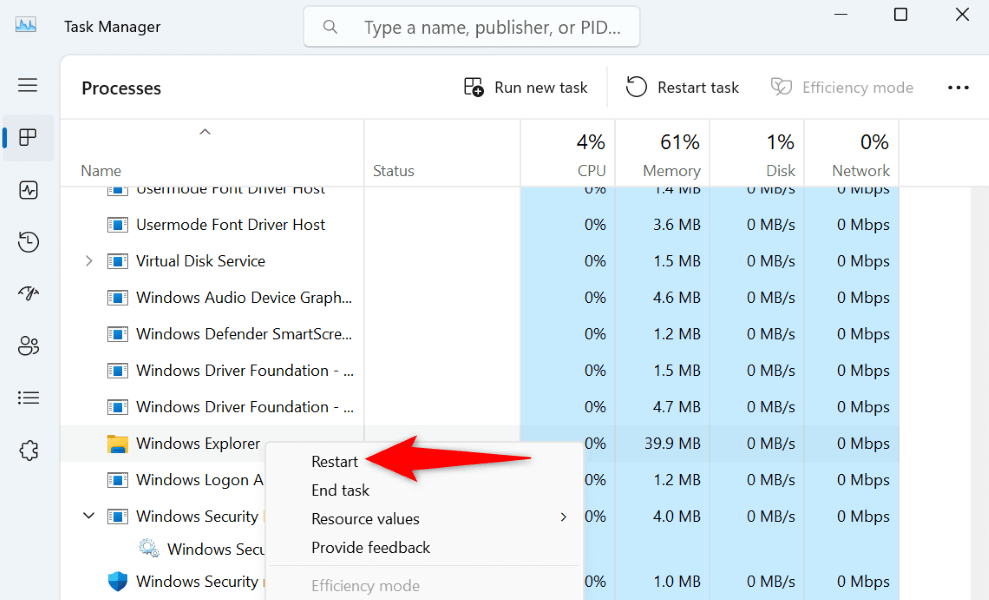Select the Windows Logon process row
Screen dimensions: 989x600
pos(190,480)
